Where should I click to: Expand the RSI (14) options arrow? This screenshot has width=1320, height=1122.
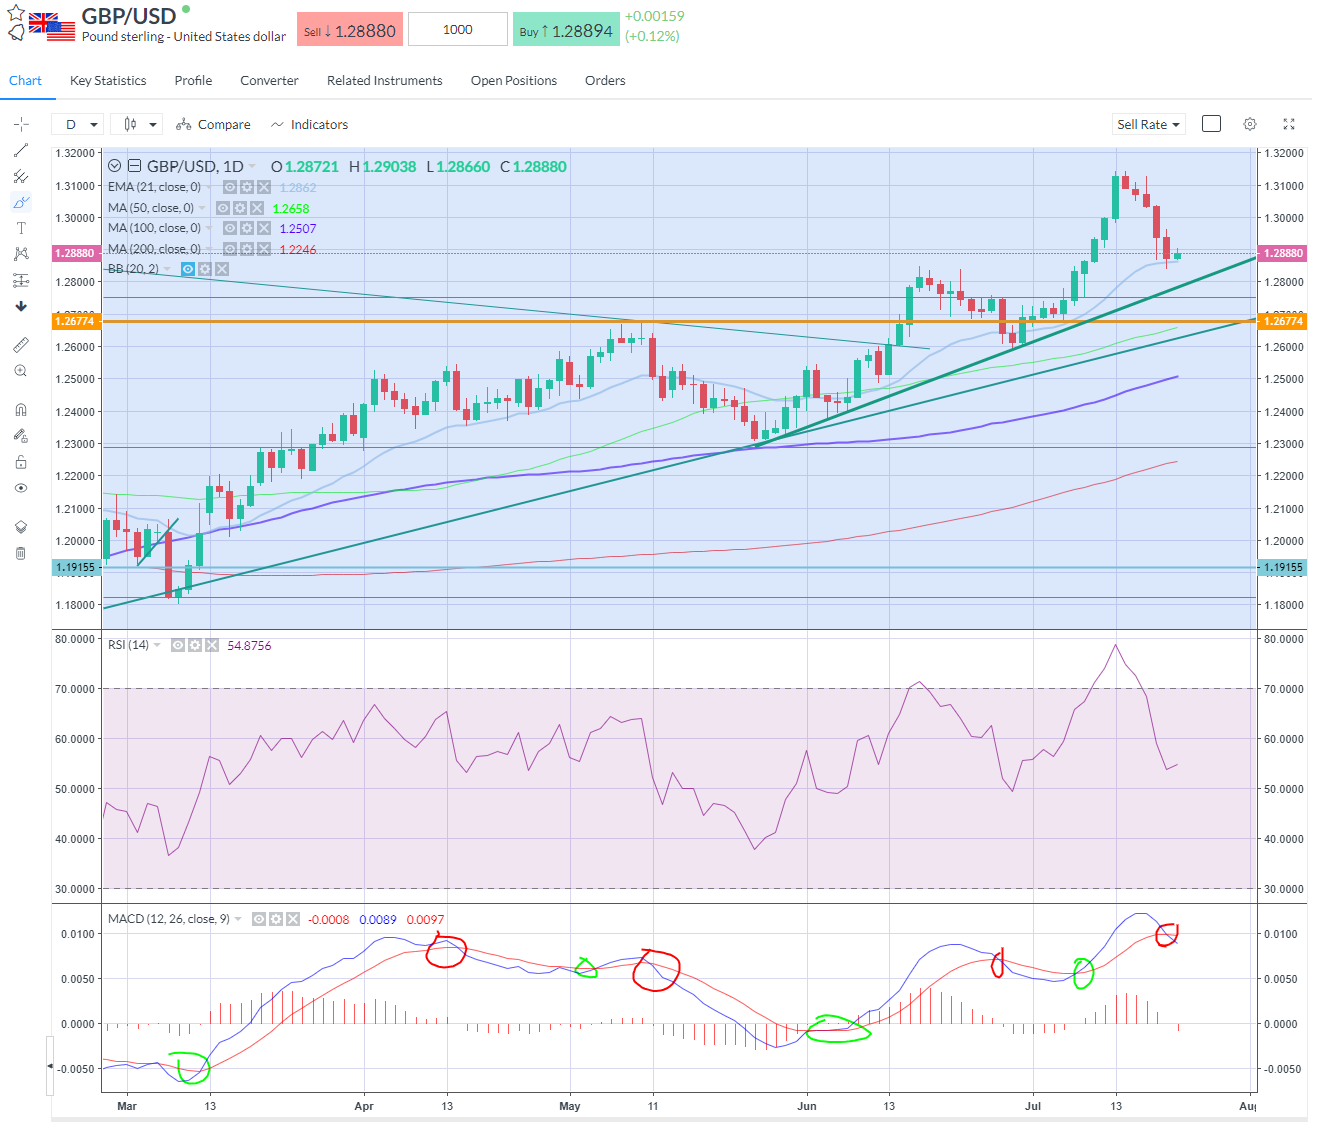[x=158, y=646]
